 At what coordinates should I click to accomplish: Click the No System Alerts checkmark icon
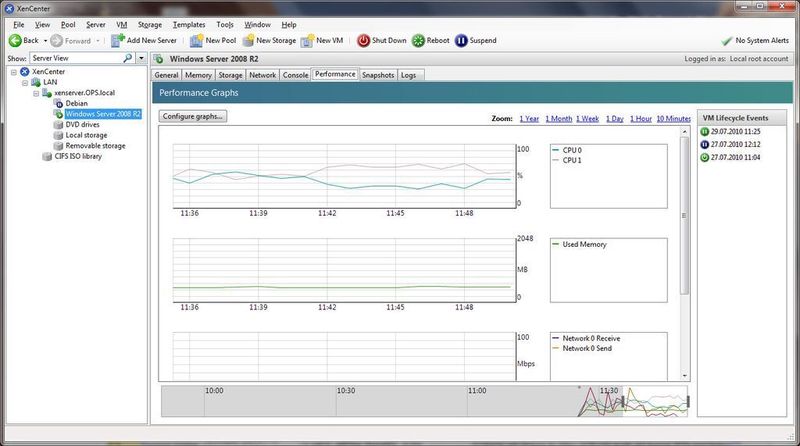[x=727, y=41]
